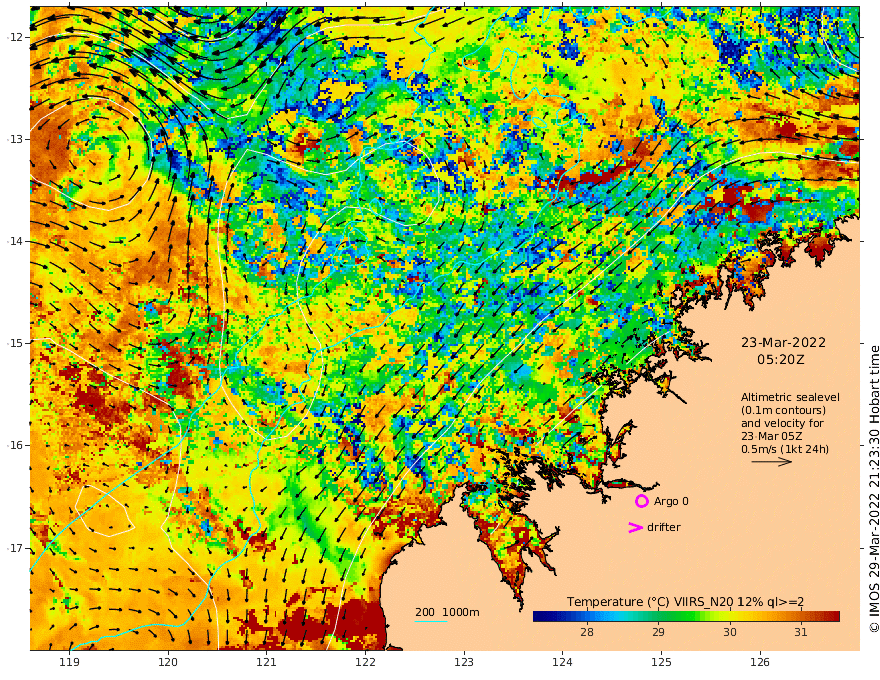The width and height of the screenshot is (880, 680).
Task: Click the color bar value 30
Action: coord(729,632)
